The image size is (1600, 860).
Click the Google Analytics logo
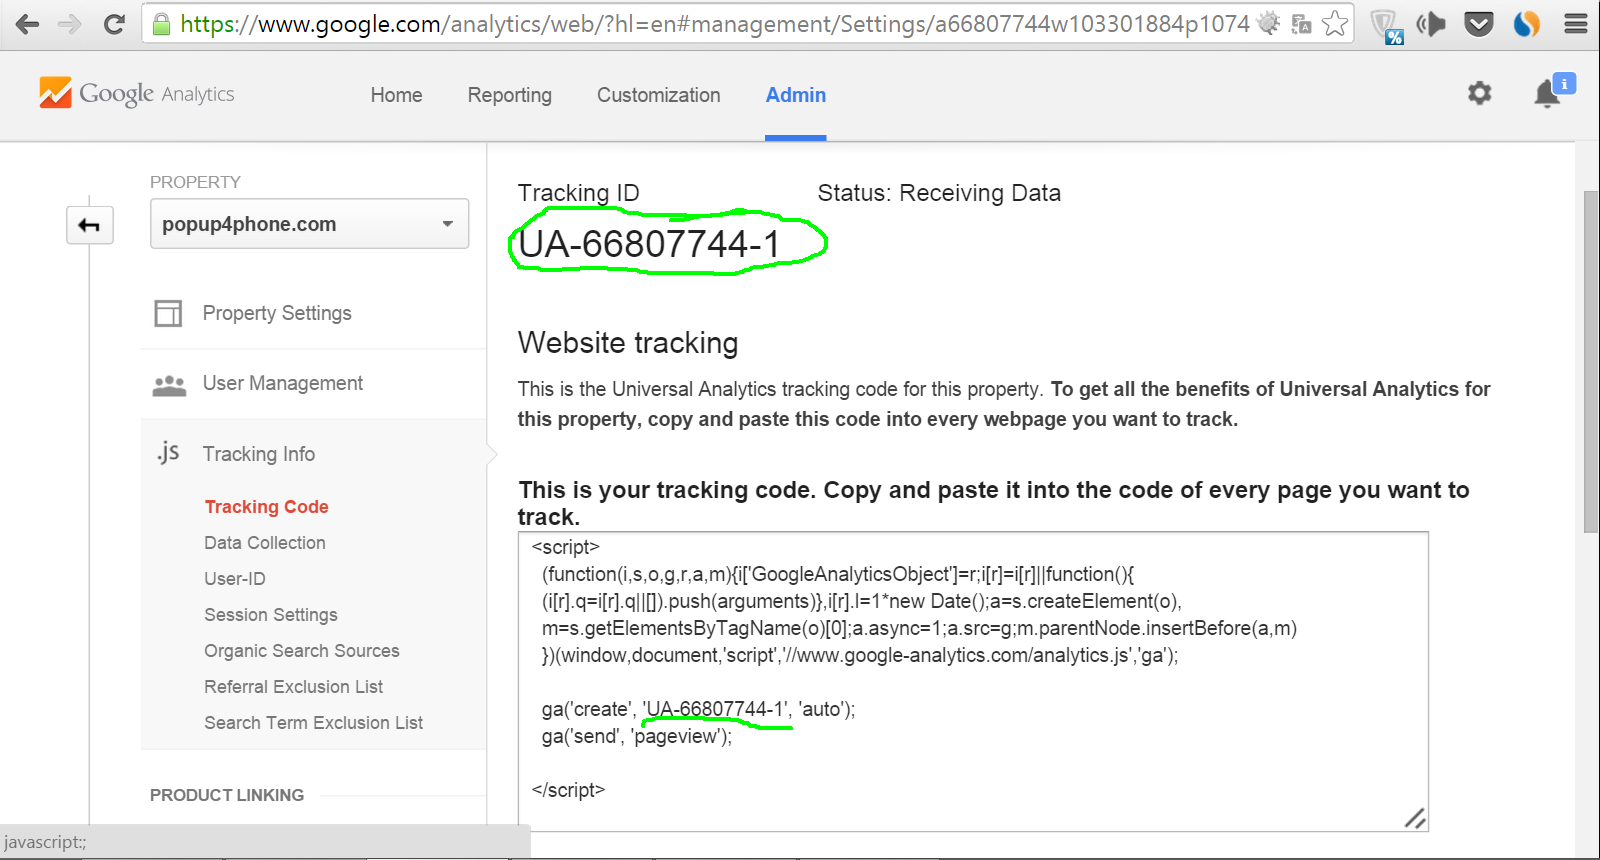coord(136,93)
